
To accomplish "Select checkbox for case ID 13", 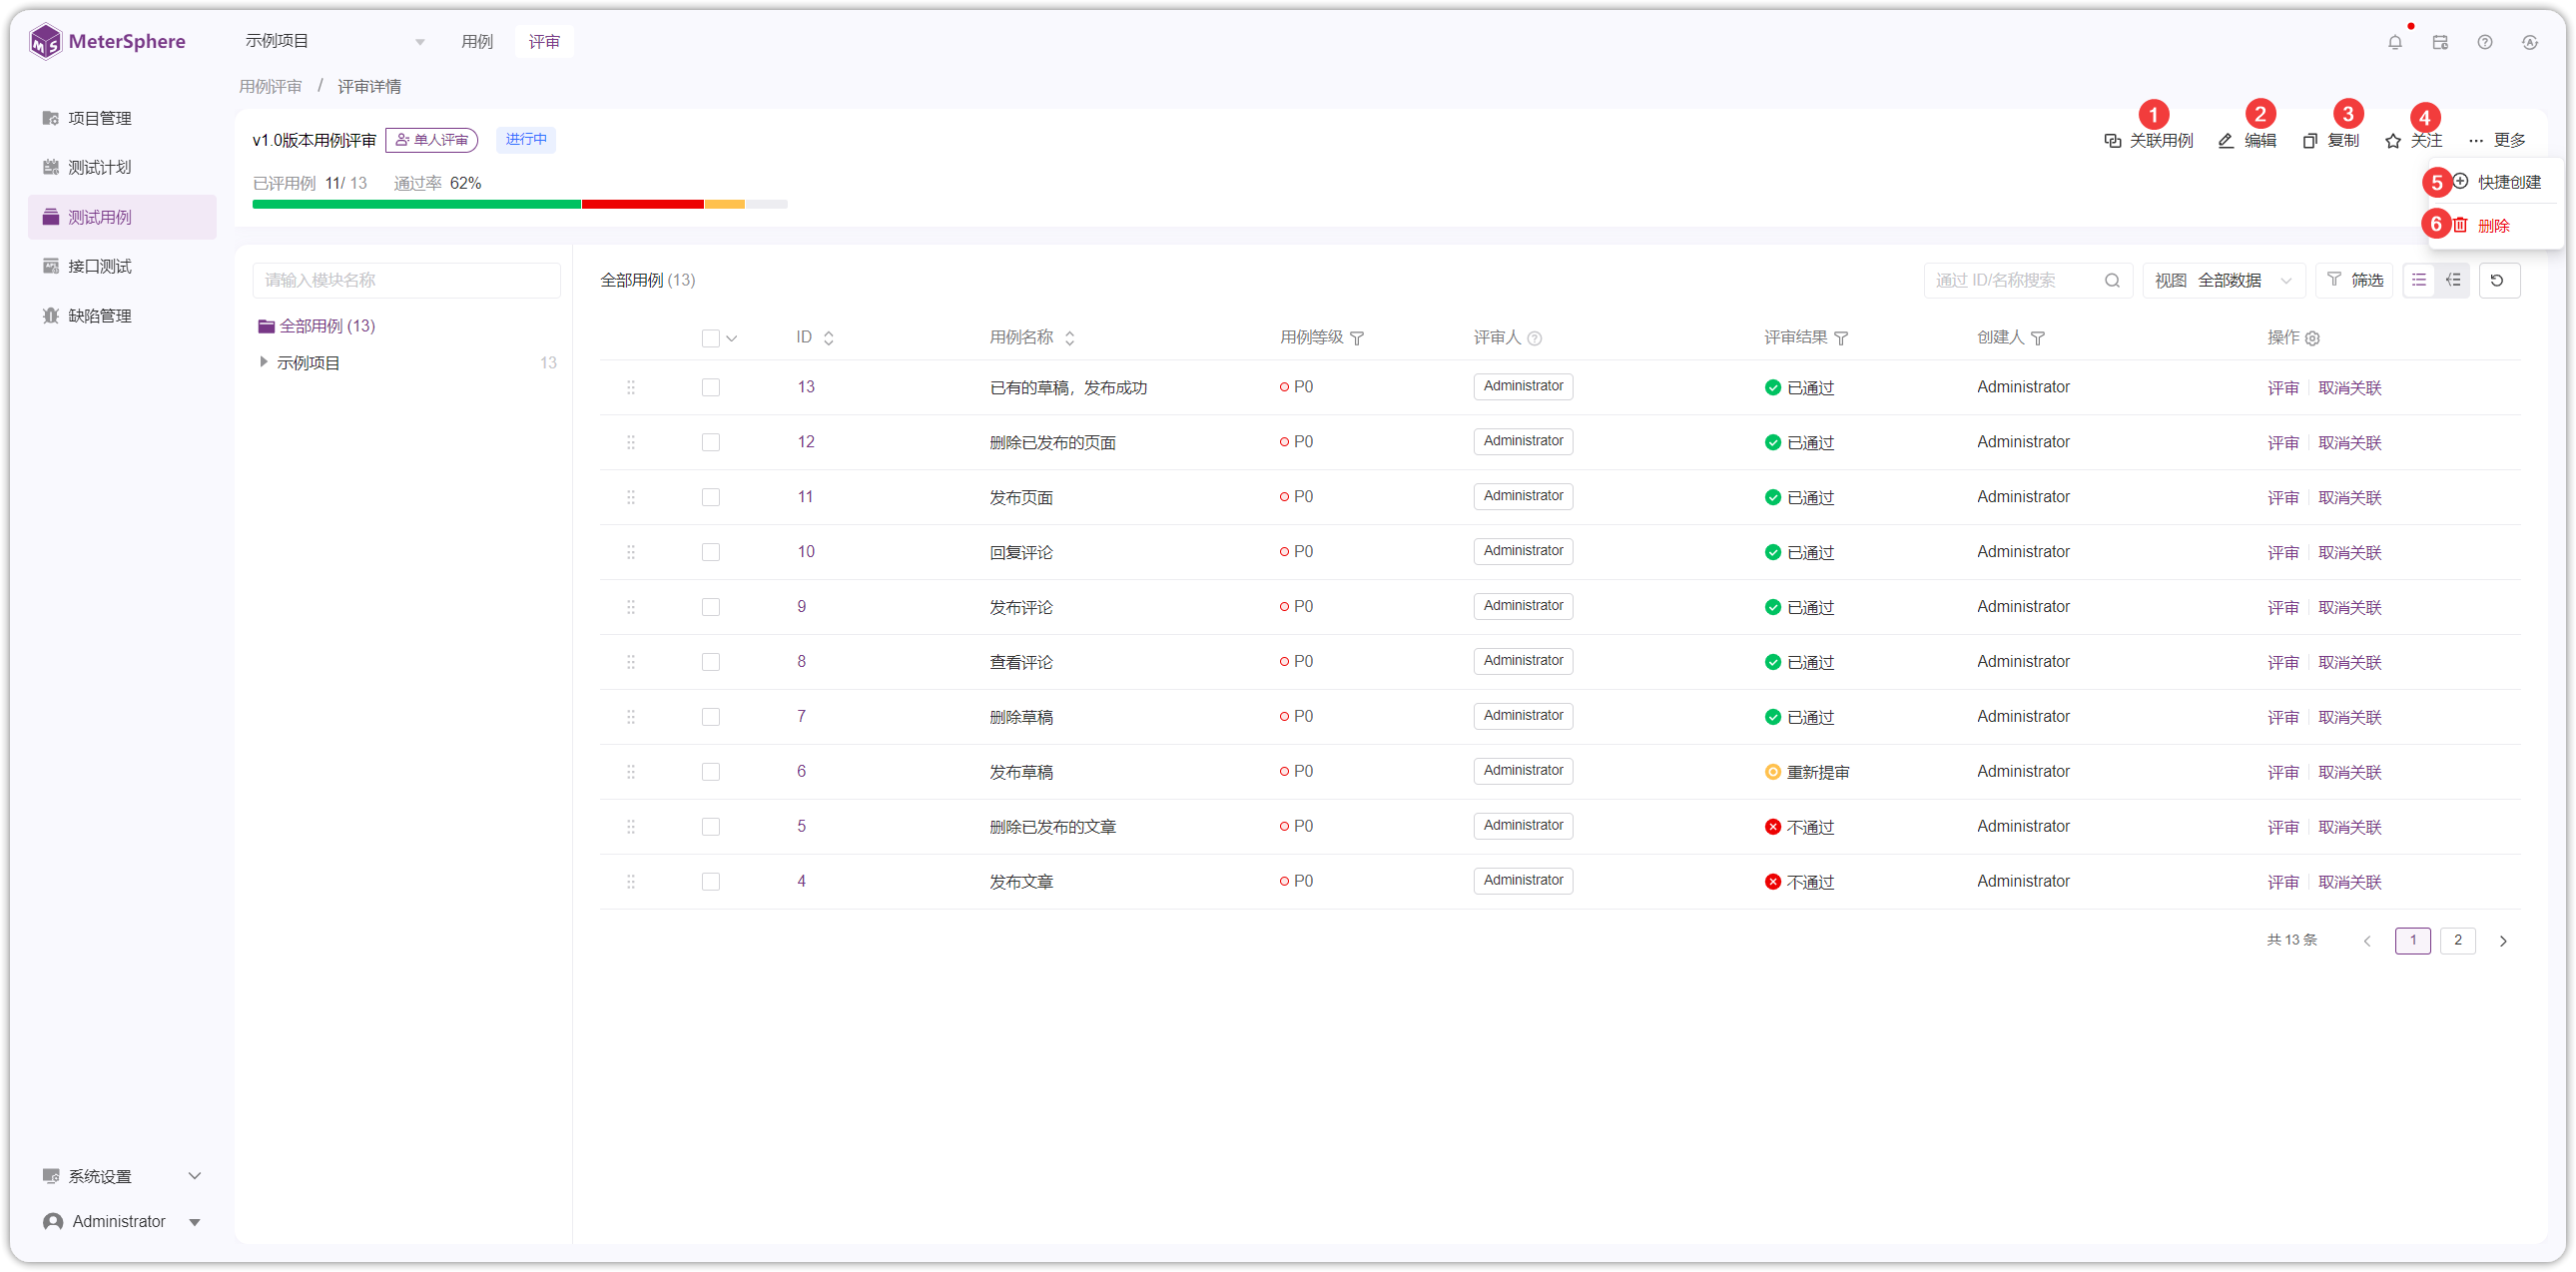I will [x=710, y=387].
